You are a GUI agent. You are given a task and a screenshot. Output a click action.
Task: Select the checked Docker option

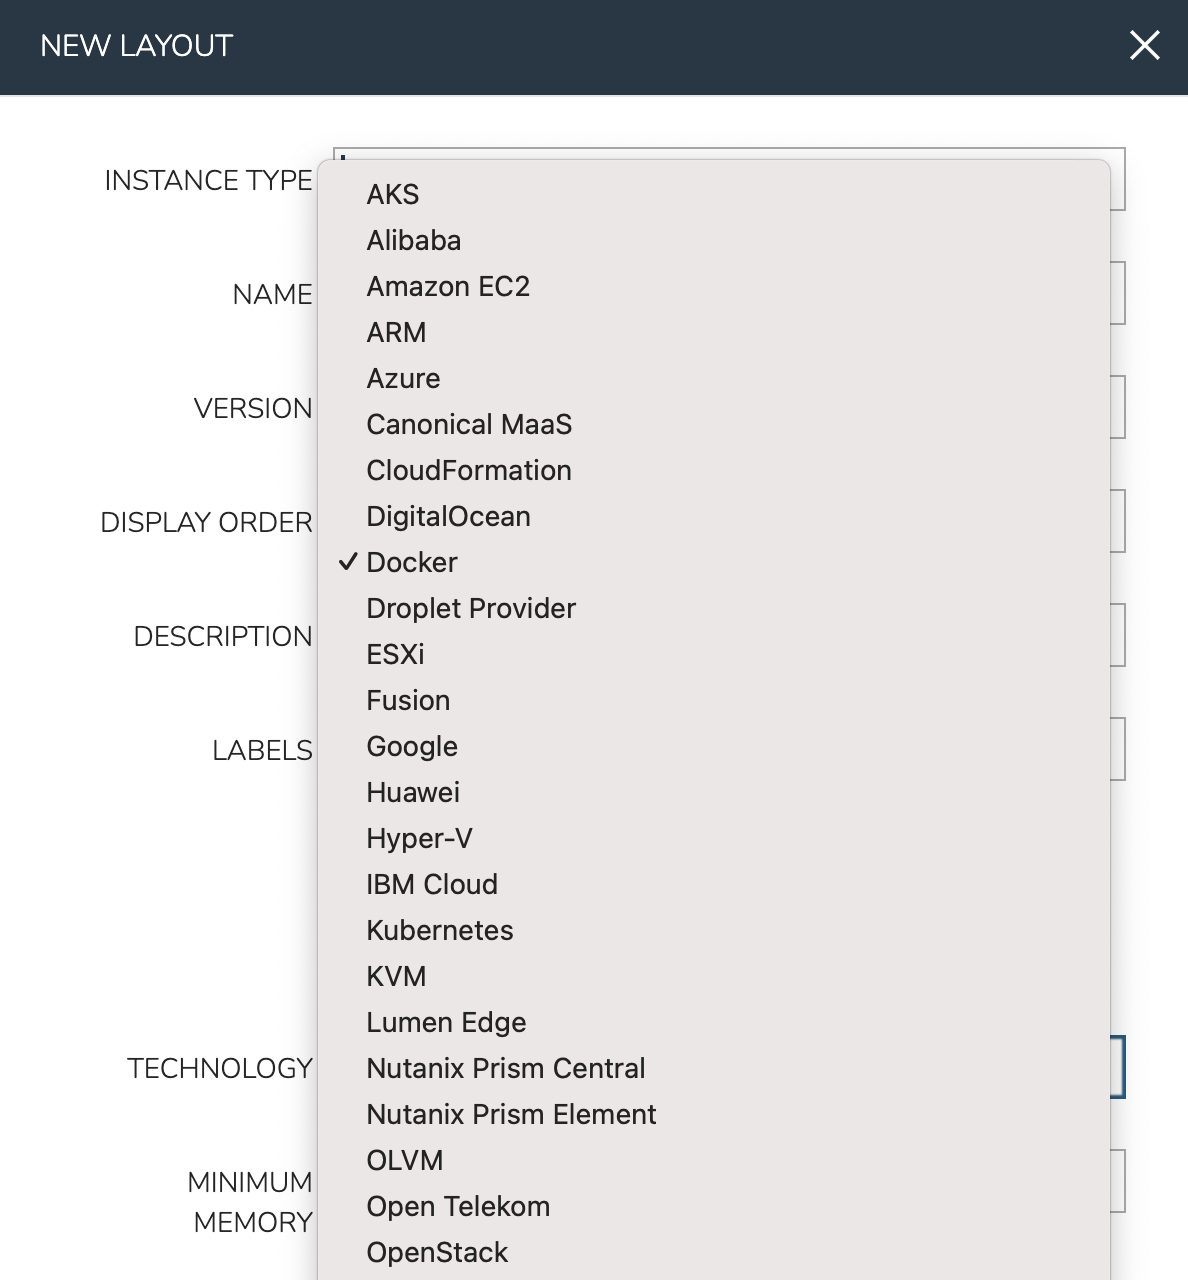[412, 562]
